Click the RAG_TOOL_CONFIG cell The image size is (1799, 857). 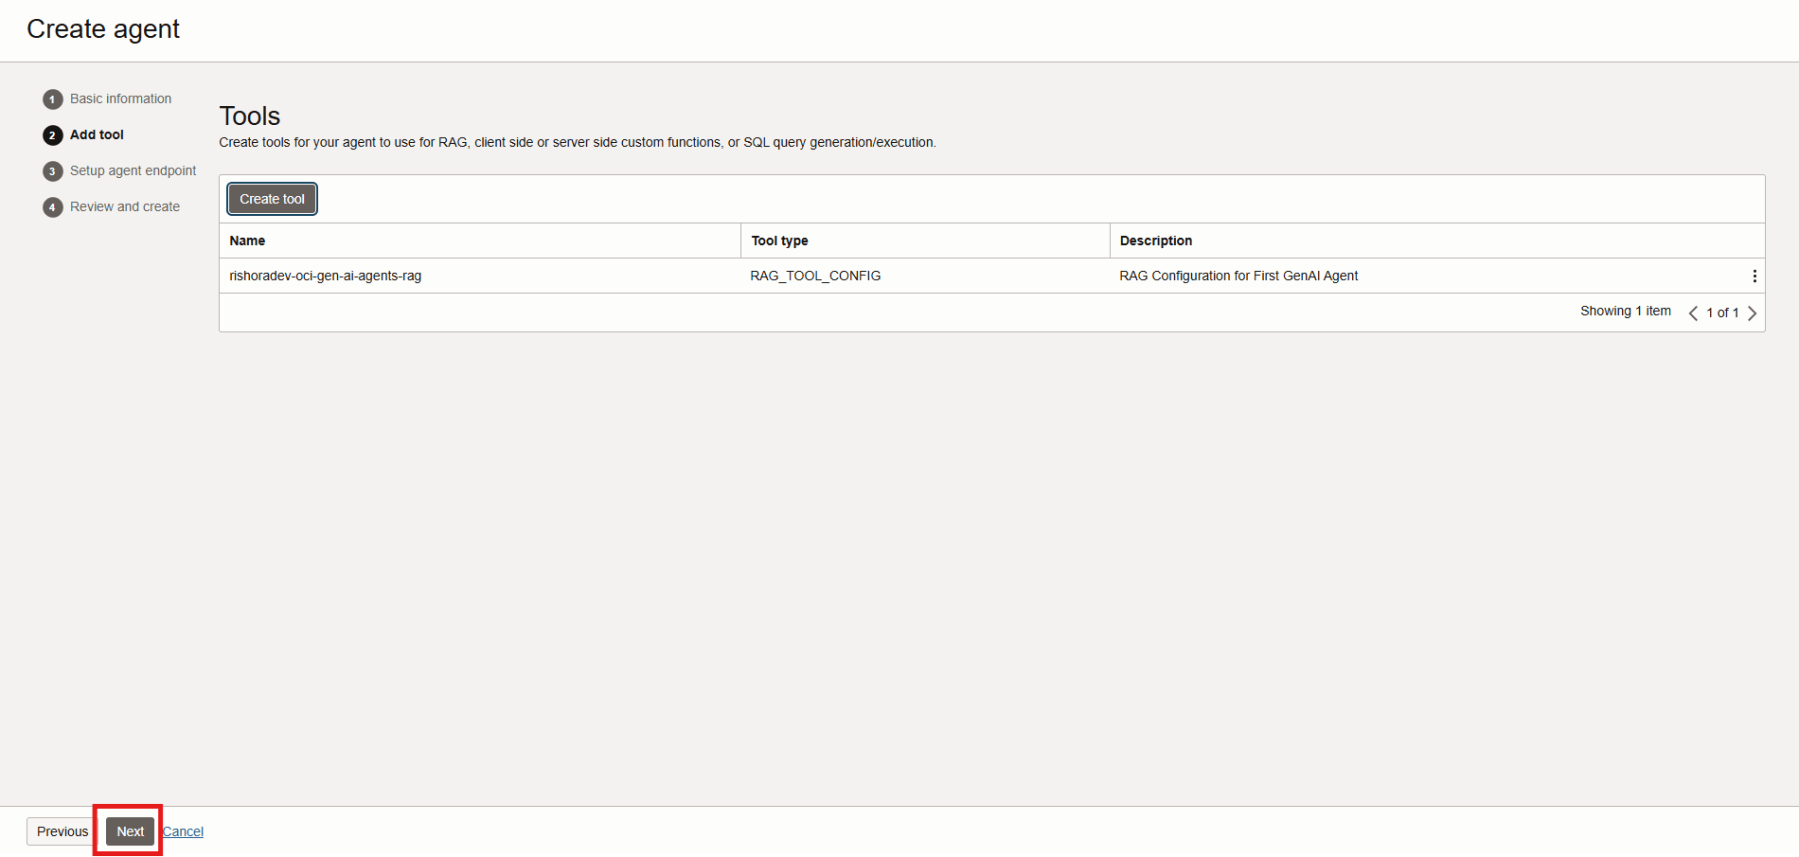[x=815, y=276]
